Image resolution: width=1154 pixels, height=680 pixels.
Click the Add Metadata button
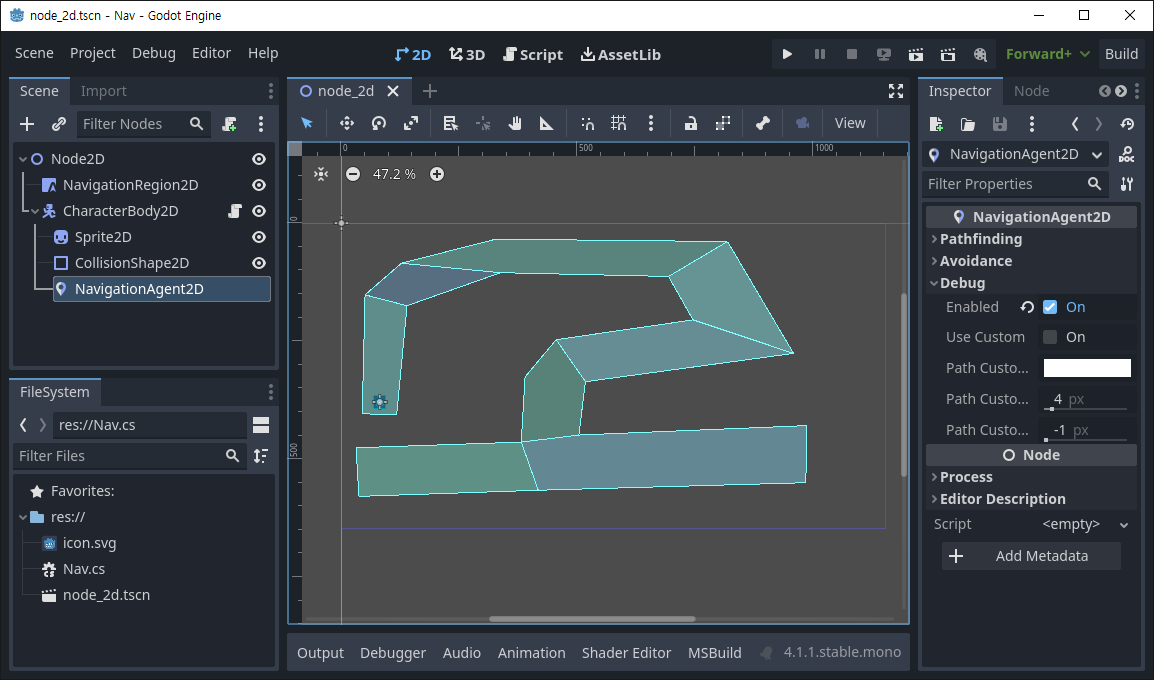1031,556
